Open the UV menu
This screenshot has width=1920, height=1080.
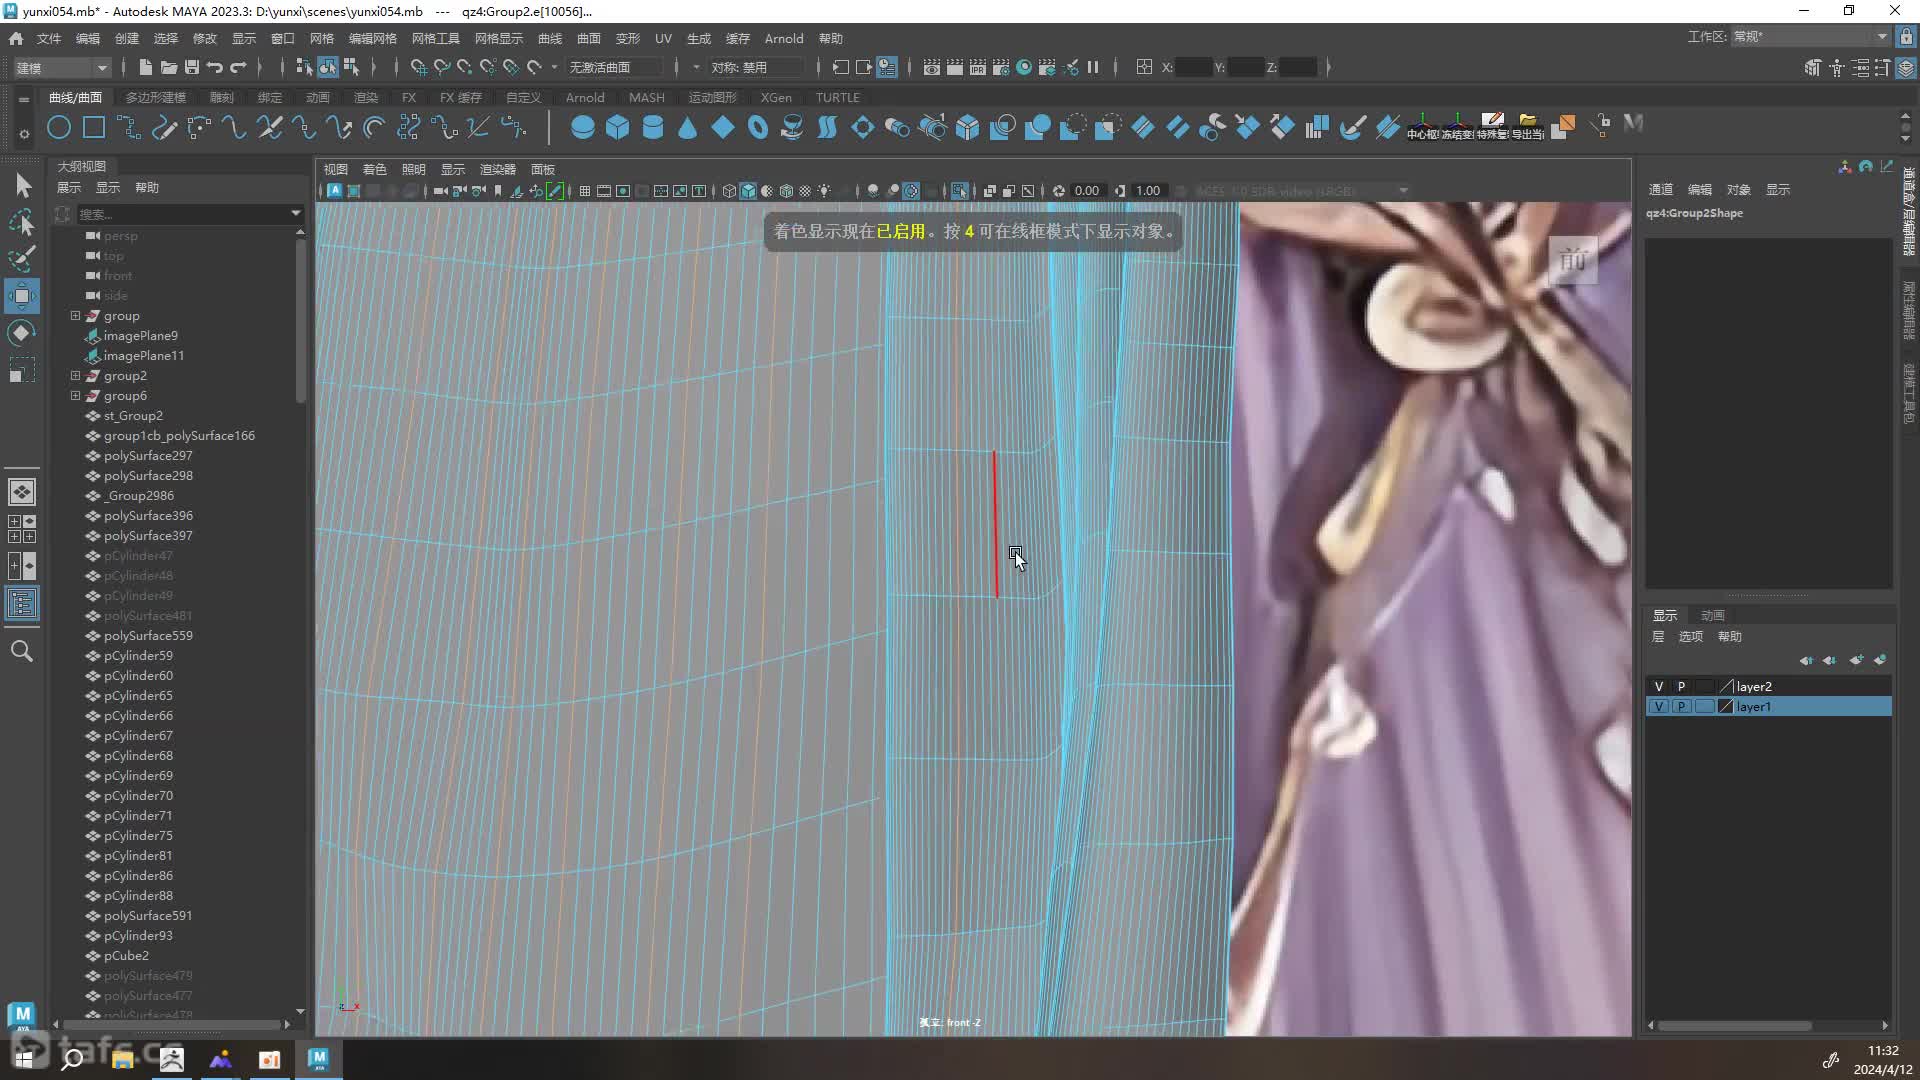pos(663,39)
